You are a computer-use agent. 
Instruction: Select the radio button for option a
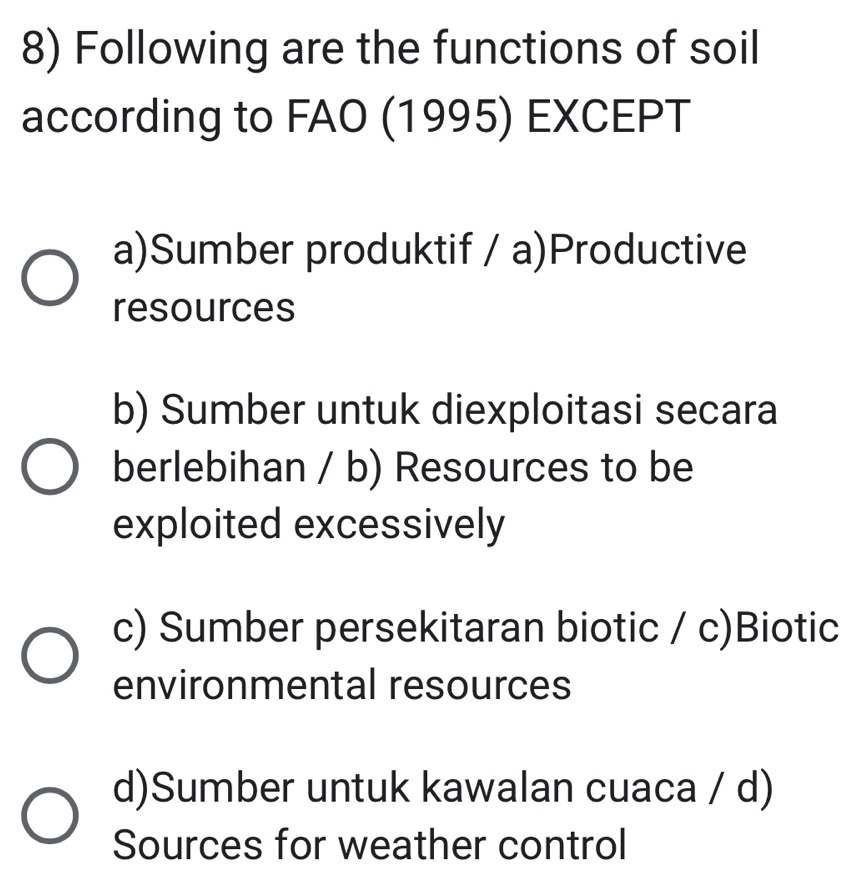click(49, 277)
